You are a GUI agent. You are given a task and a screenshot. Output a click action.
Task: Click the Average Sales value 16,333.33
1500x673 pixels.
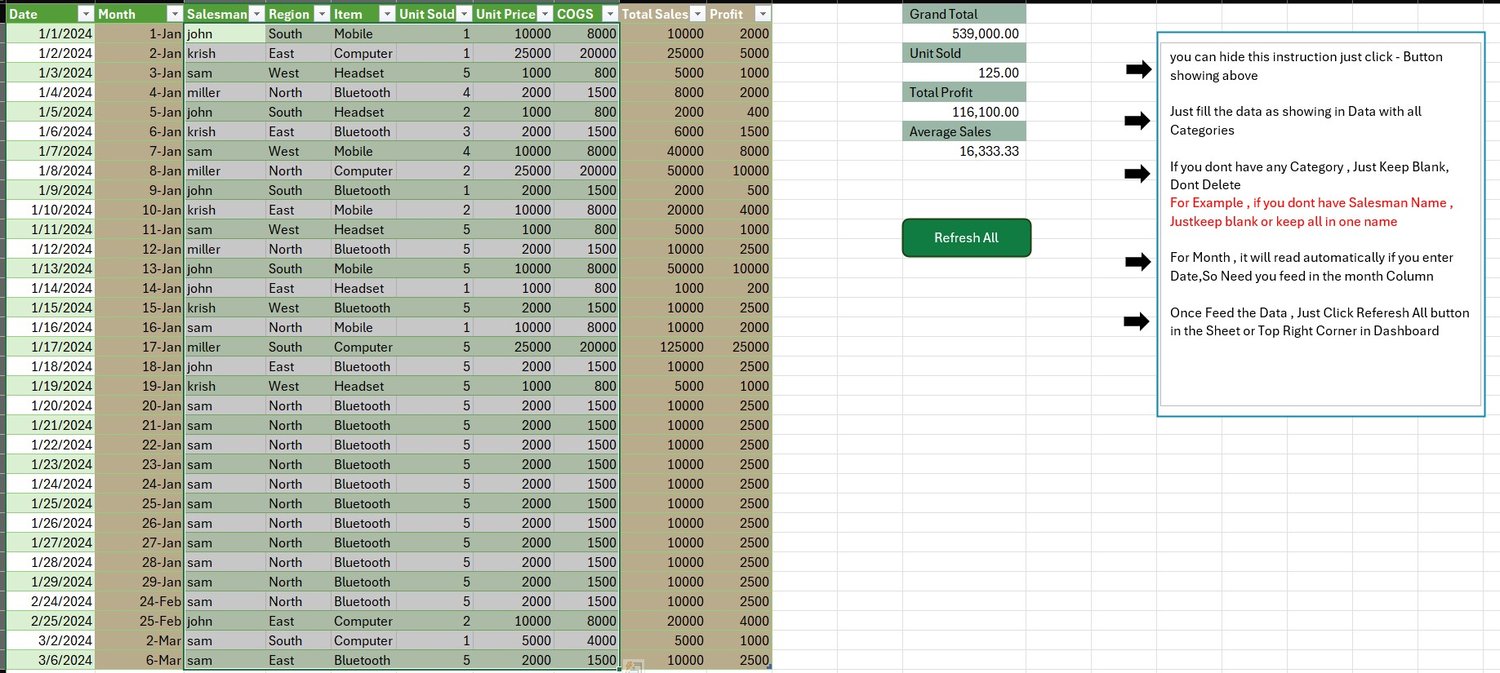[964, 151]
